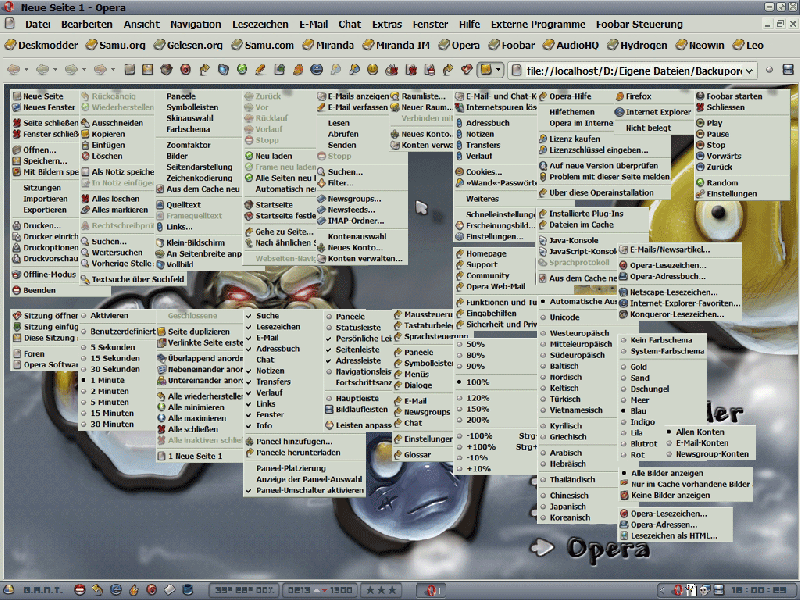Open the Lesezeichen menu in the menu bar
This screenshot has height=600, width=800.
[x=260, y=24]
